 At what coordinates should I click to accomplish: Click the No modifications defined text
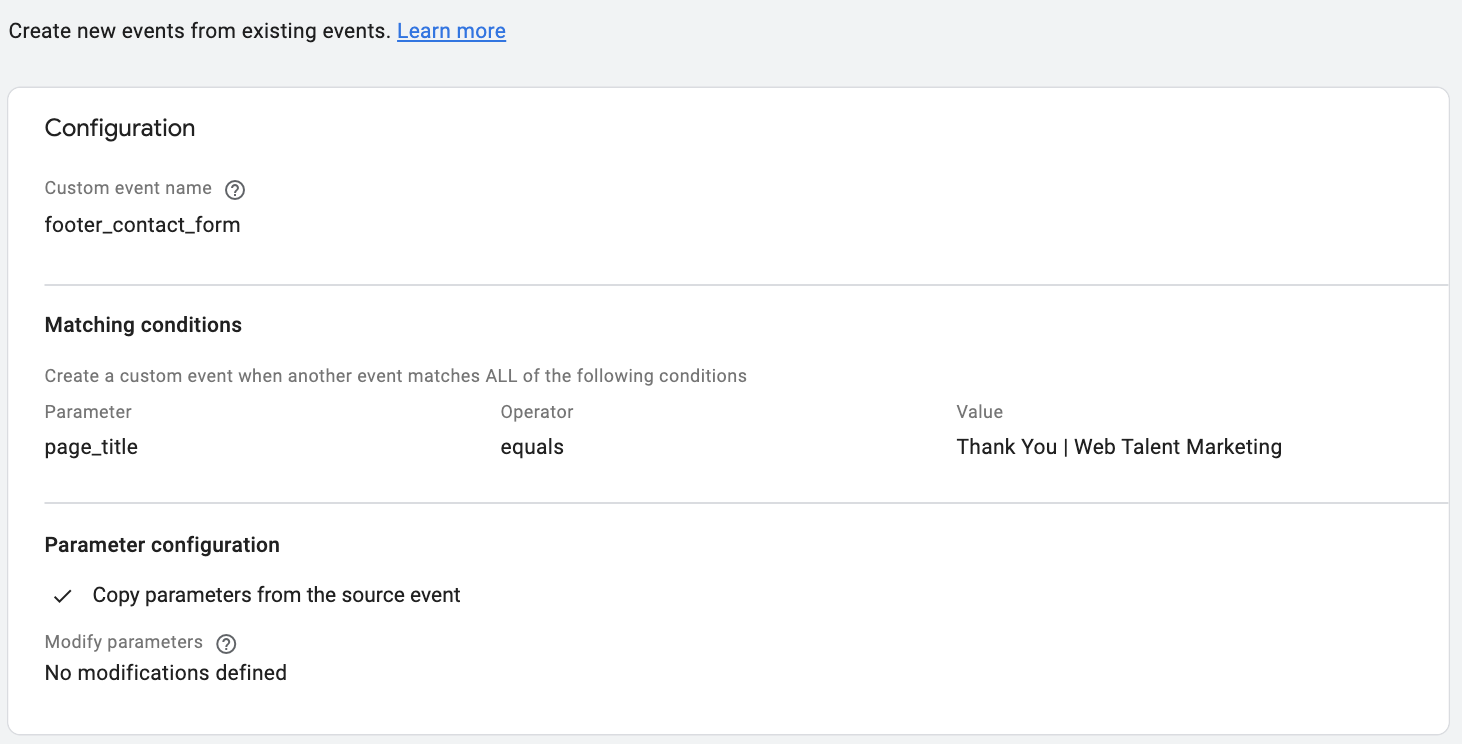(166, 673)
